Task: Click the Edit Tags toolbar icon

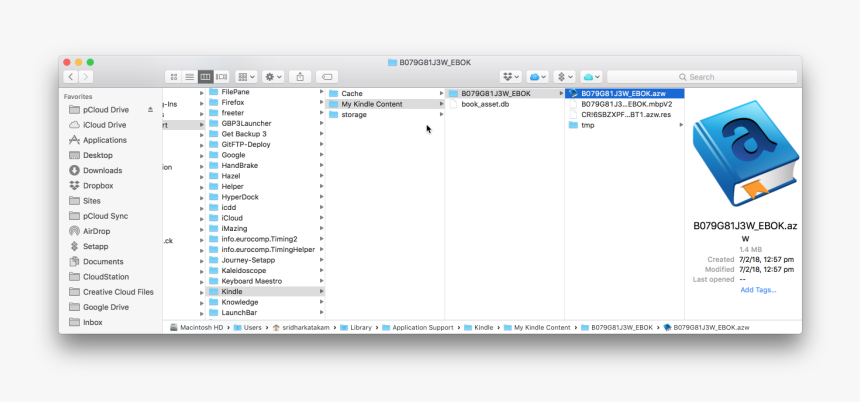Action: 327,77
